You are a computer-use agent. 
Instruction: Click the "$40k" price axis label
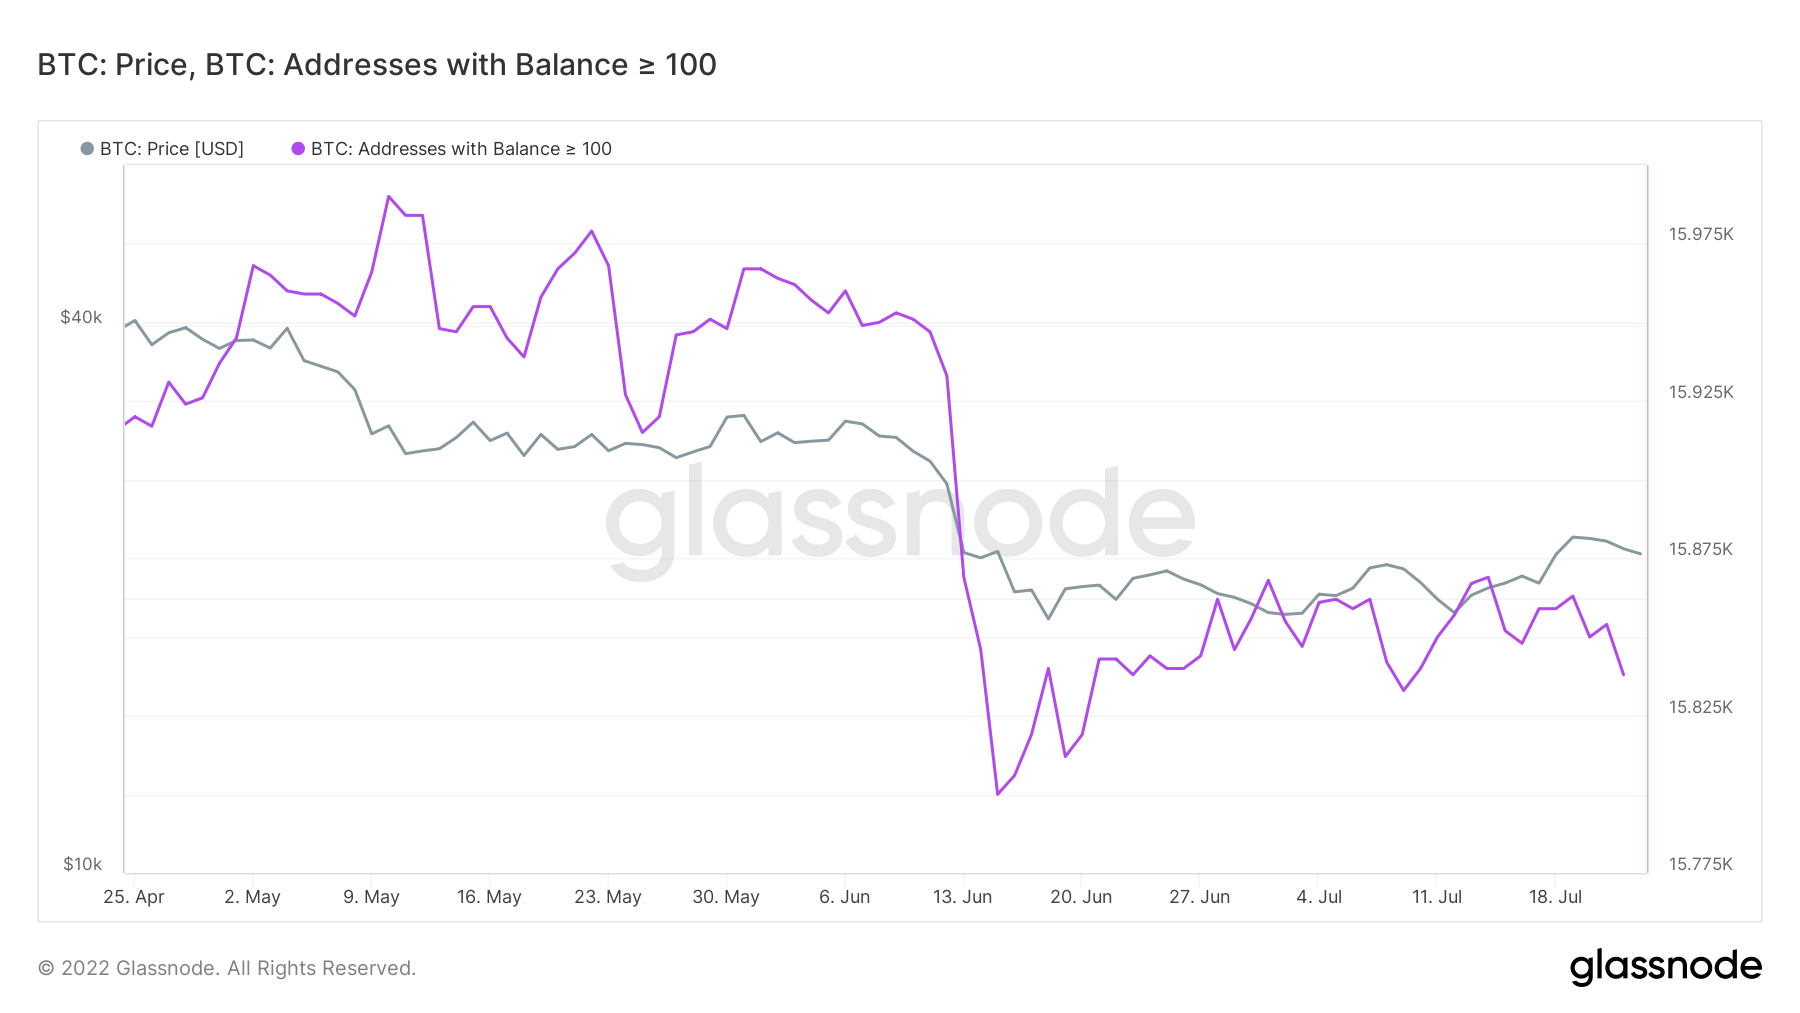click(81, 317)
